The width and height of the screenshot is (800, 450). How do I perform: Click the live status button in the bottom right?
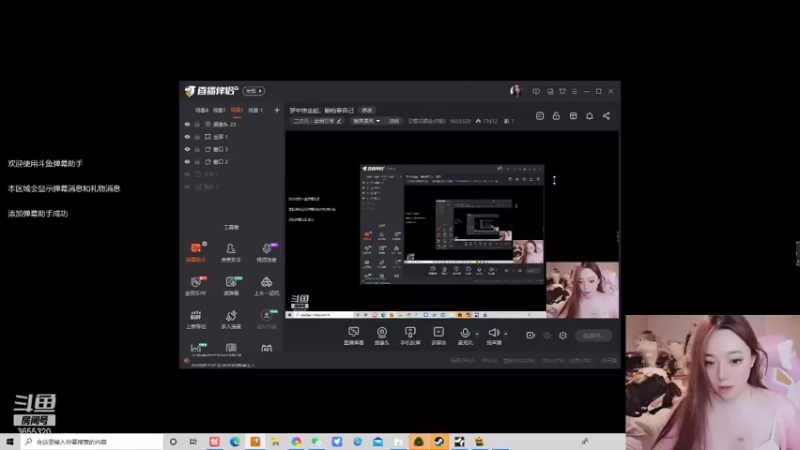pyautogui.click(x=593, y=336)
